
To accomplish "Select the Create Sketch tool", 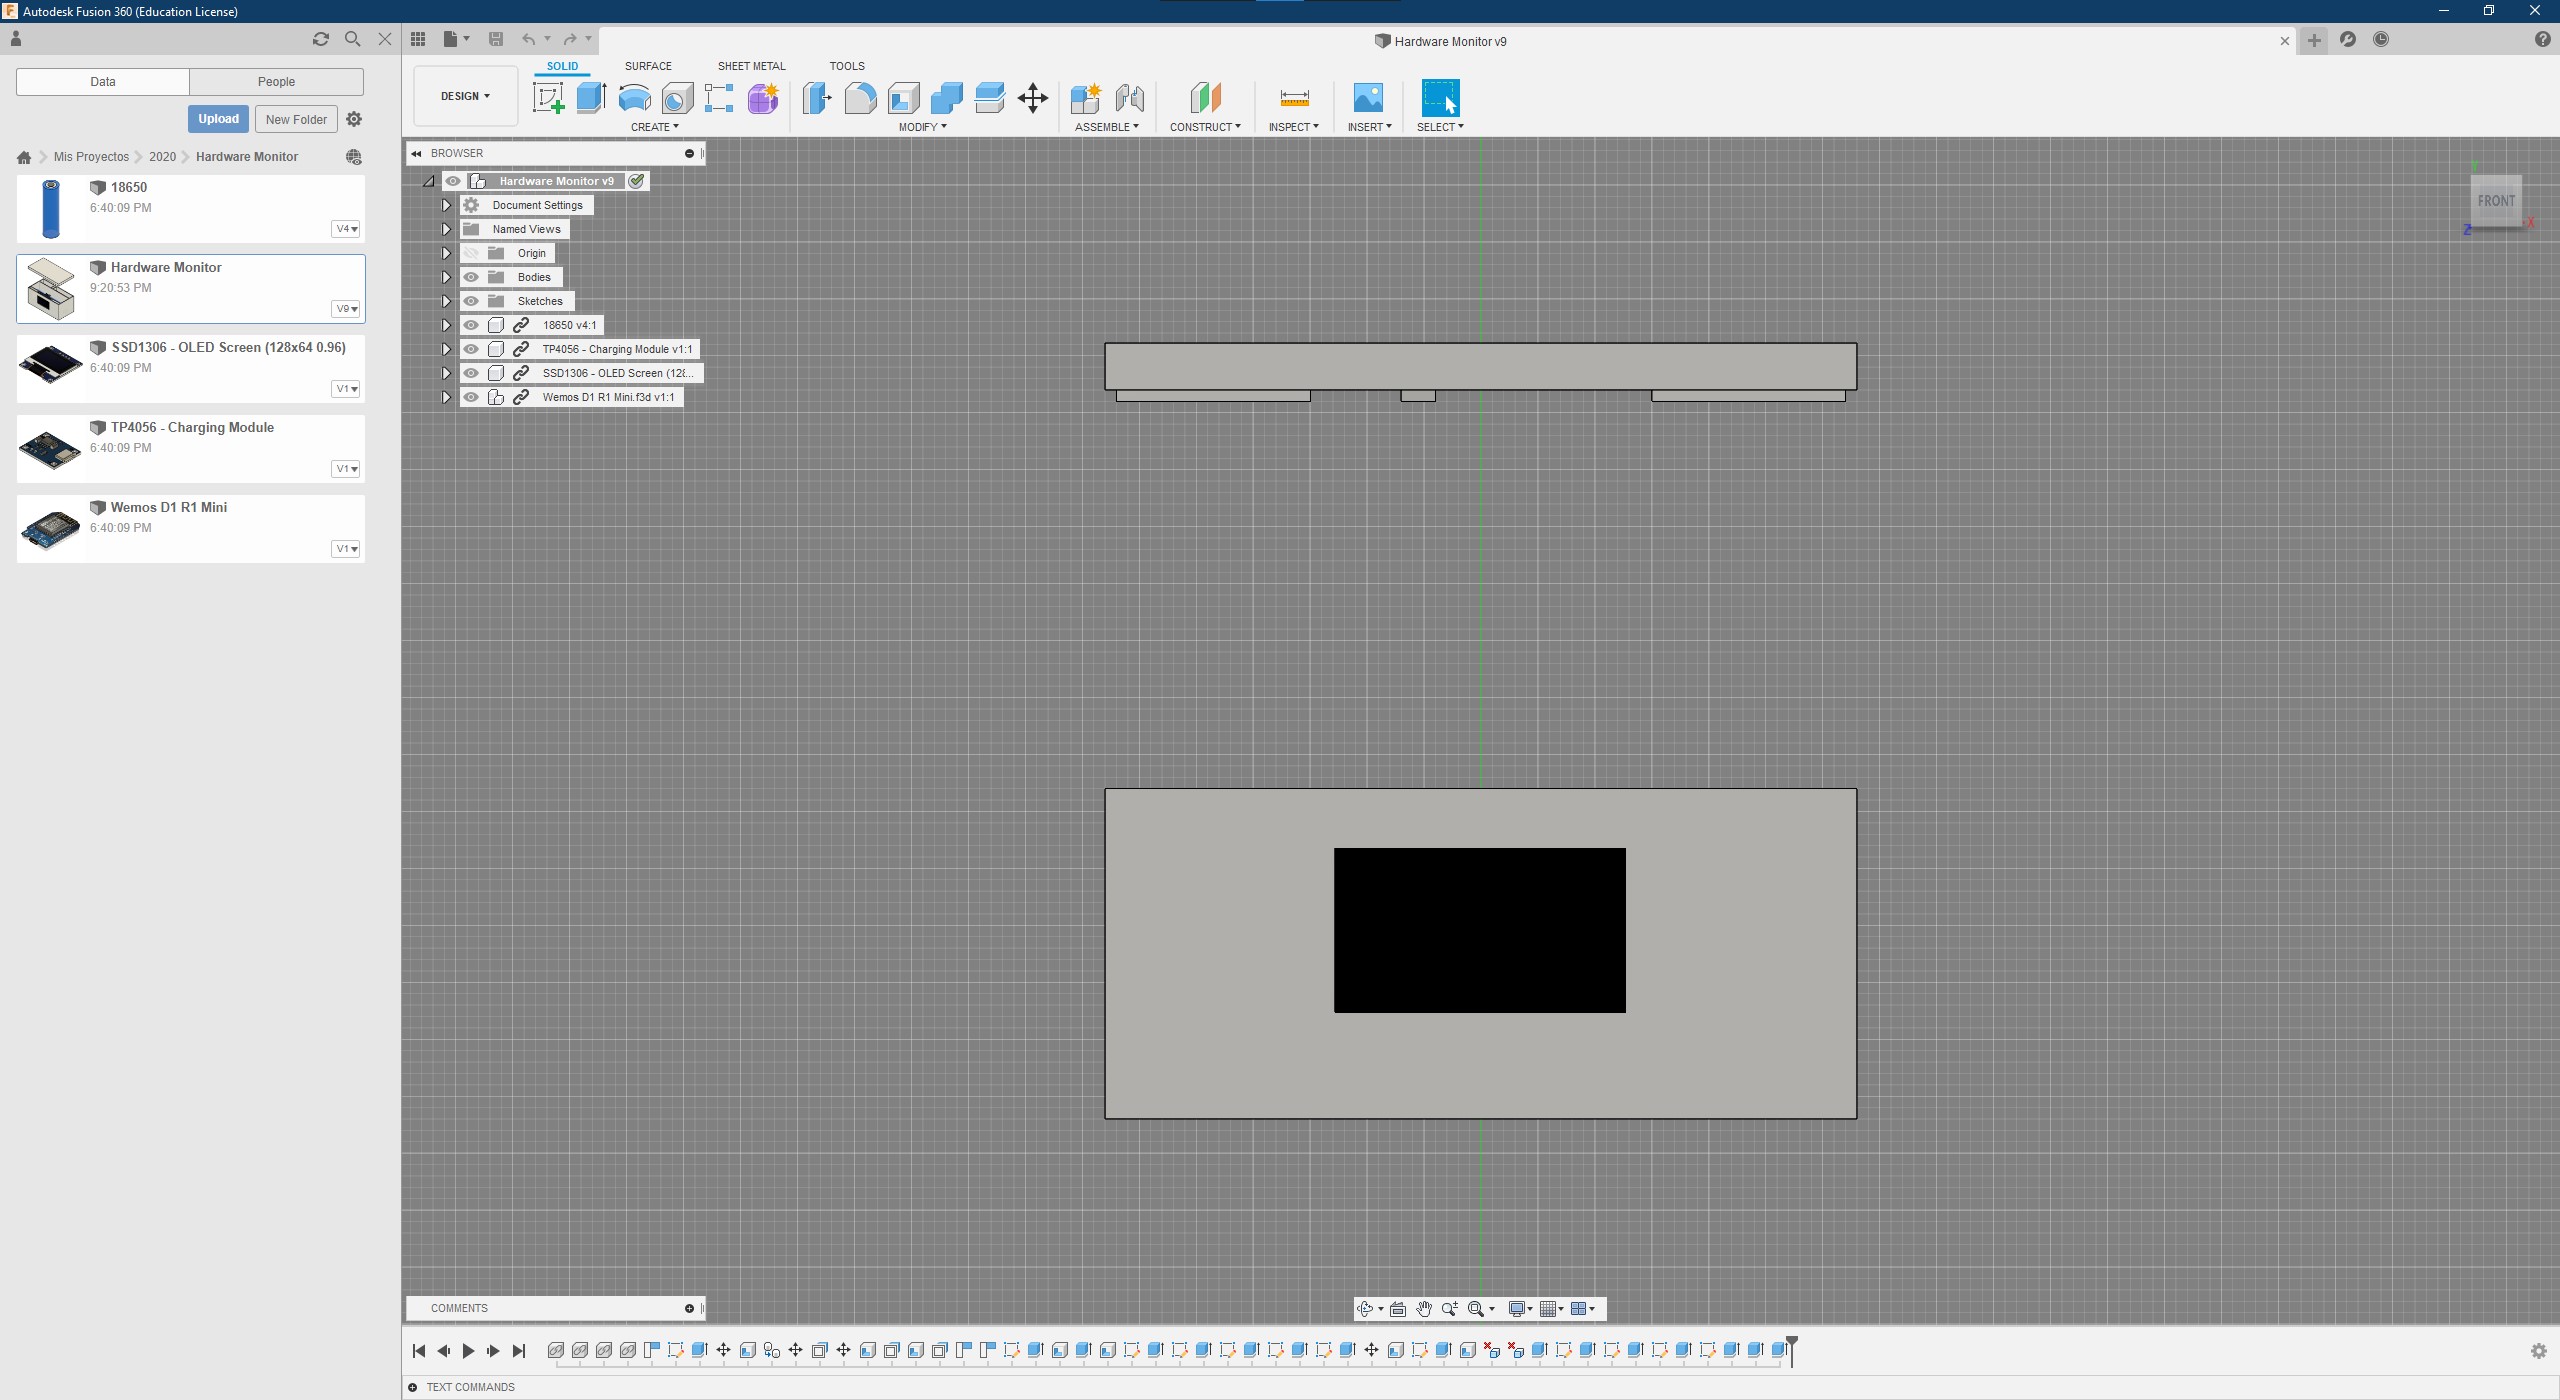I will 548,98.
